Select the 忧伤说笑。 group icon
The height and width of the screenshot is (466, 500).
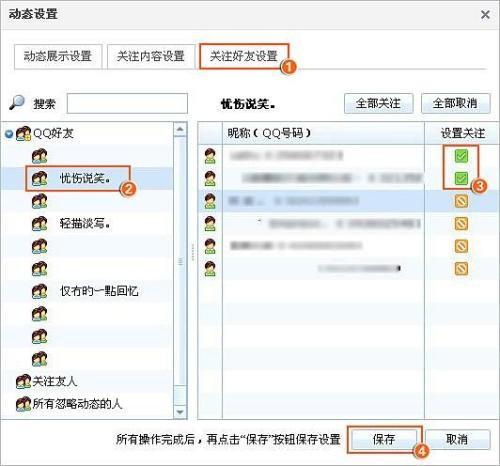coord(39,178)
